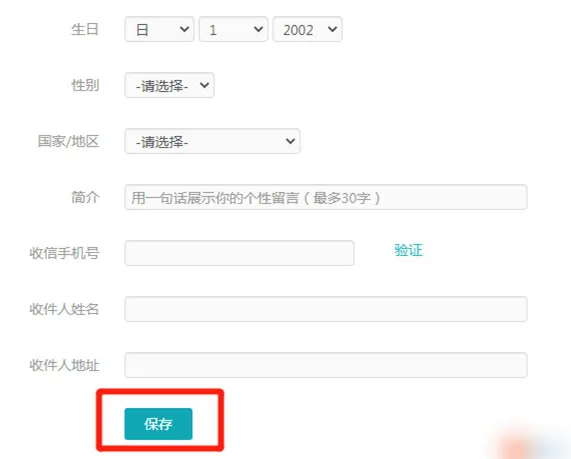
Task: Click the chevron arrow of month dropdown
Action: (185, 29)
